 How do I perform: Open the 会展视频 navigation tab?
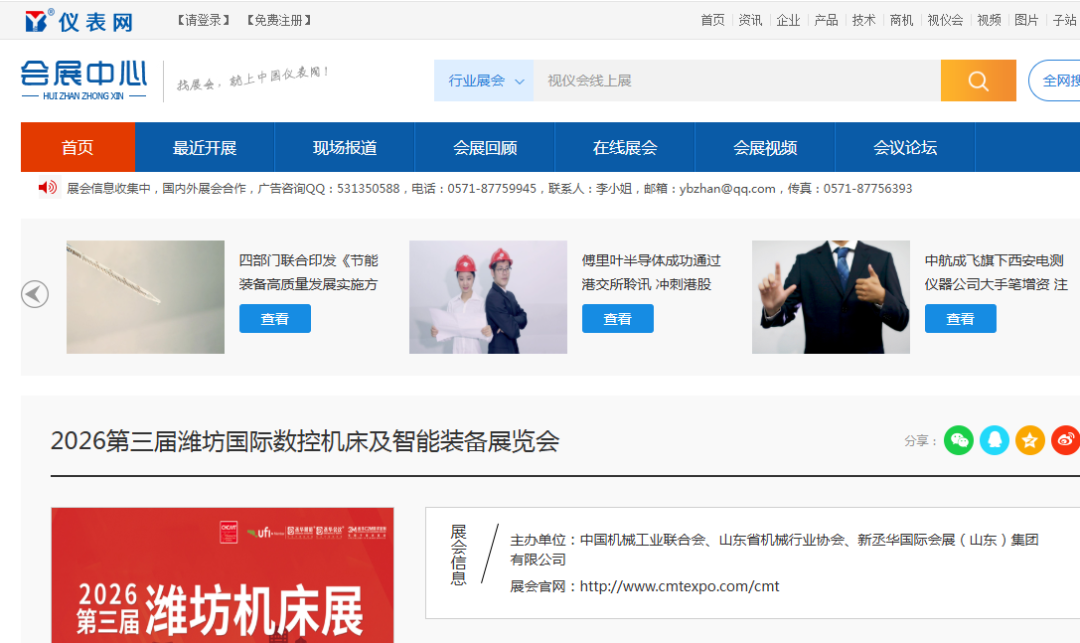click(765, 147)
